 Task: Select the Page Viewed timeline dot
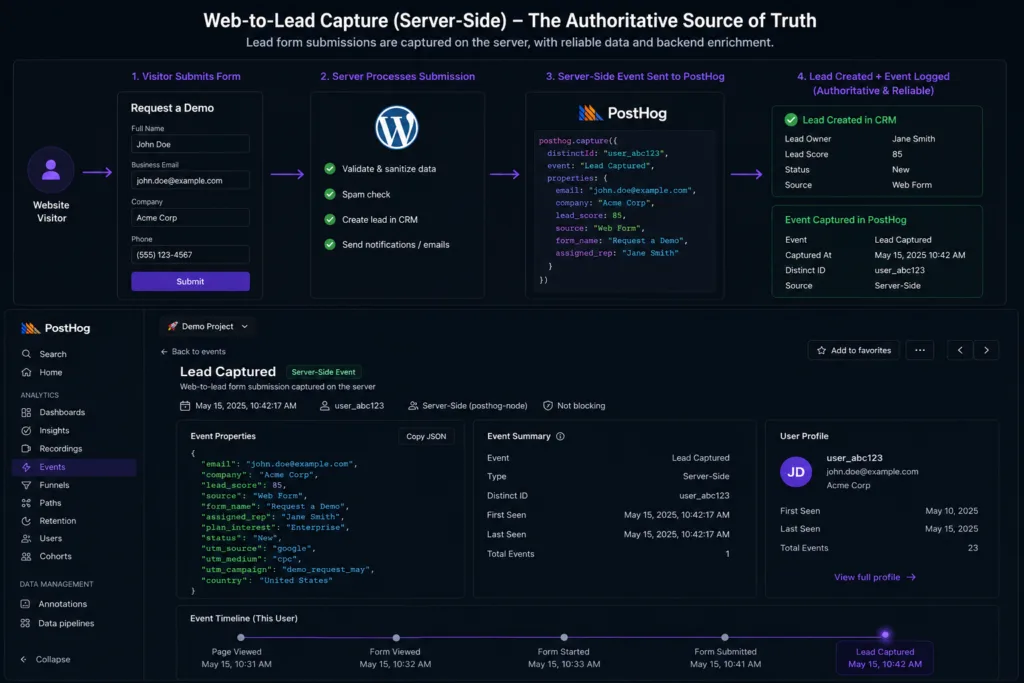pyautogui.click(x=241, y=637)
